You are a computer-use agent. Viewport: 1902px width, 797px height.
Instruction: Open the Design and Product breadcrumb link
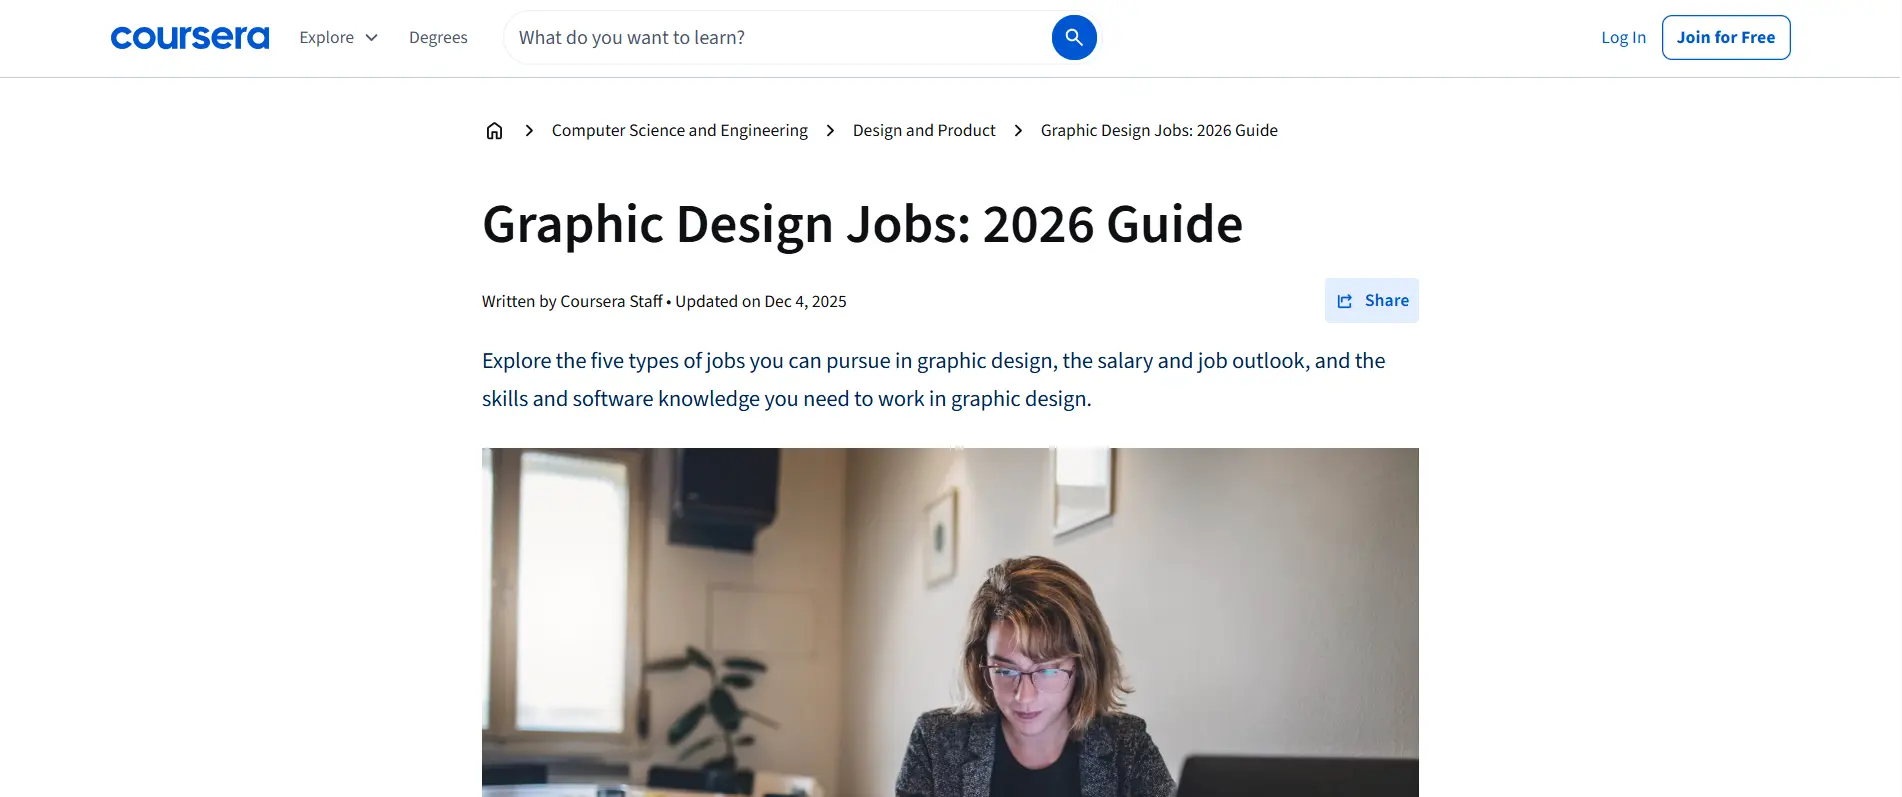click(x=924, y=131)
